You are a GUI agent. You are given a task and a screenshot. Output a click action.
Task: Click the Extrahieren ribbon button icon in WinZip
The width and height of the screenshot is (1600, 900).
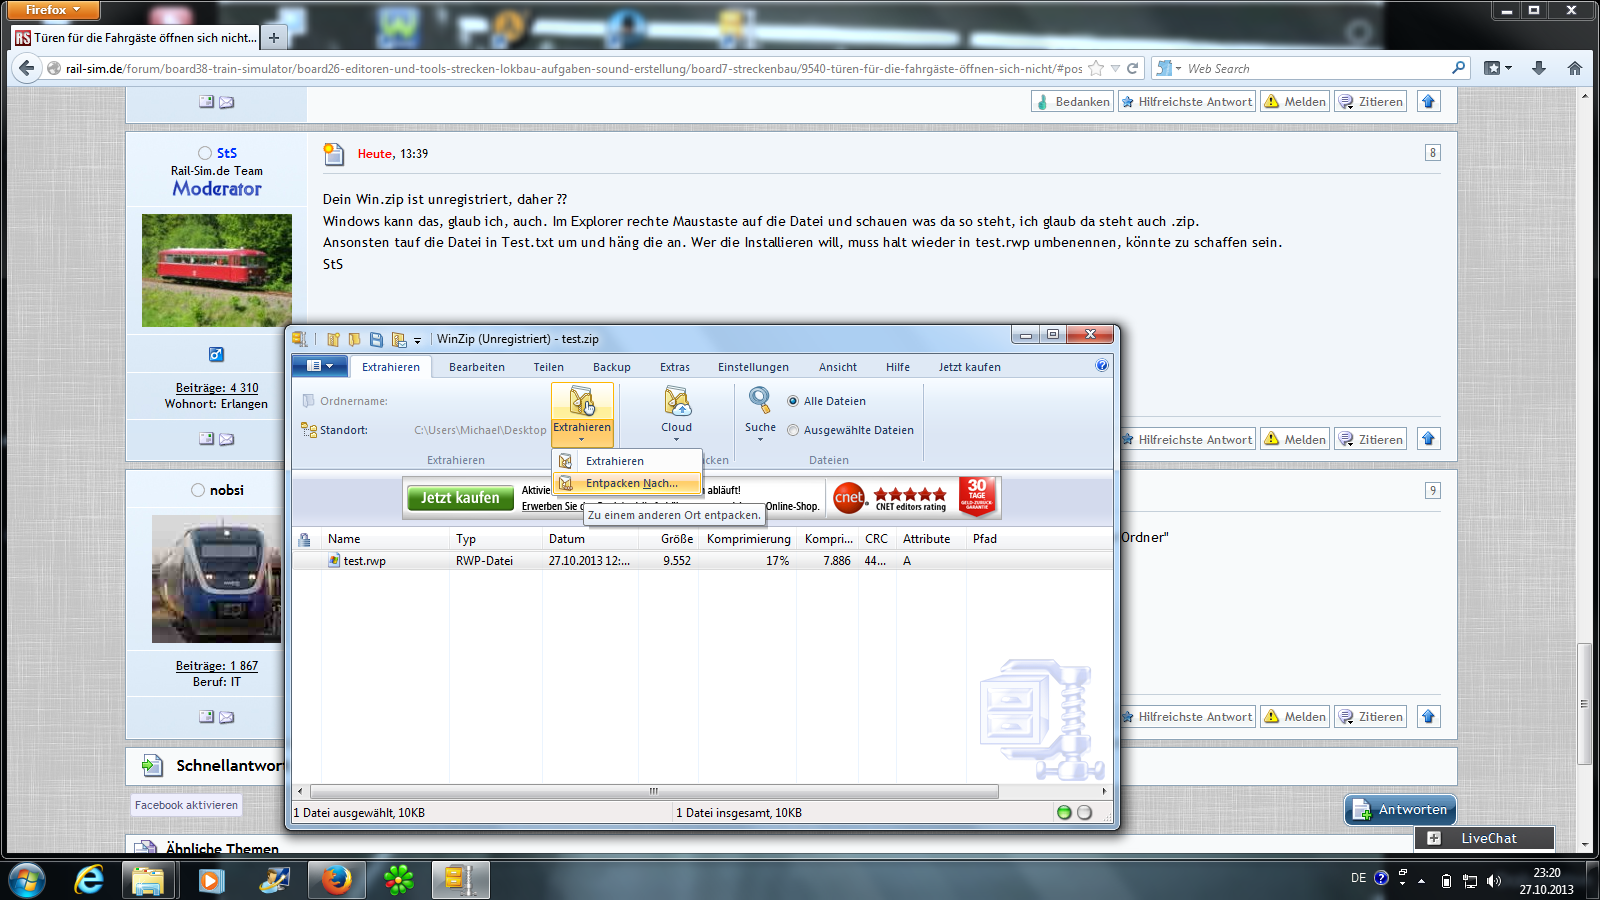tap(582, 401)
